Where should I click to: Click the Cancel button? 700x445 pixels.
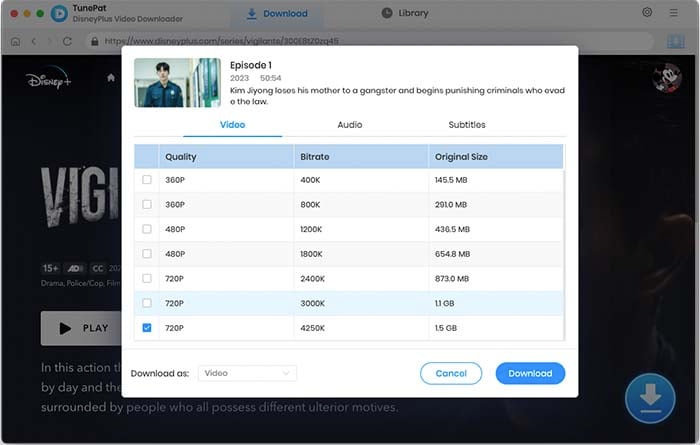click(x=451, y=373)
